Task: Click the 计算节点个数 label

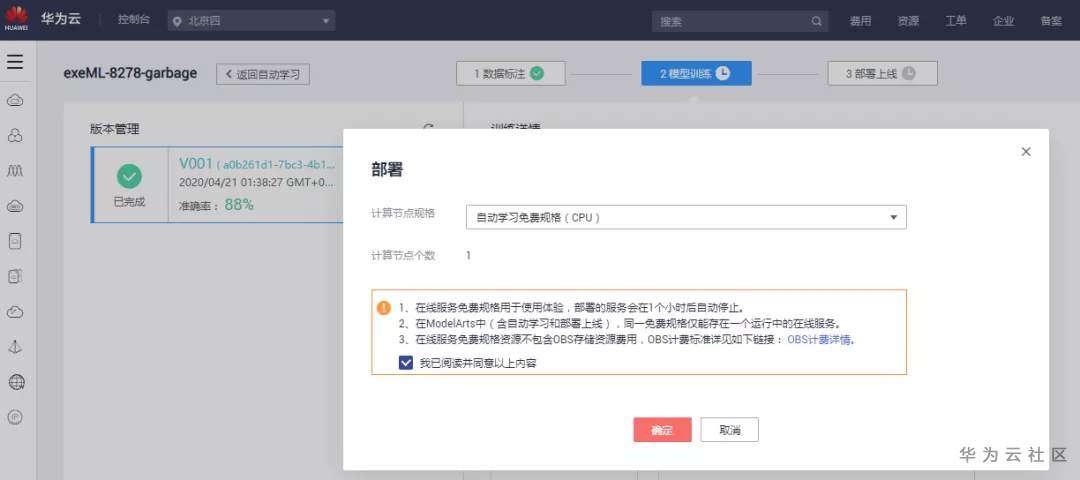Action: coord(404,255)
